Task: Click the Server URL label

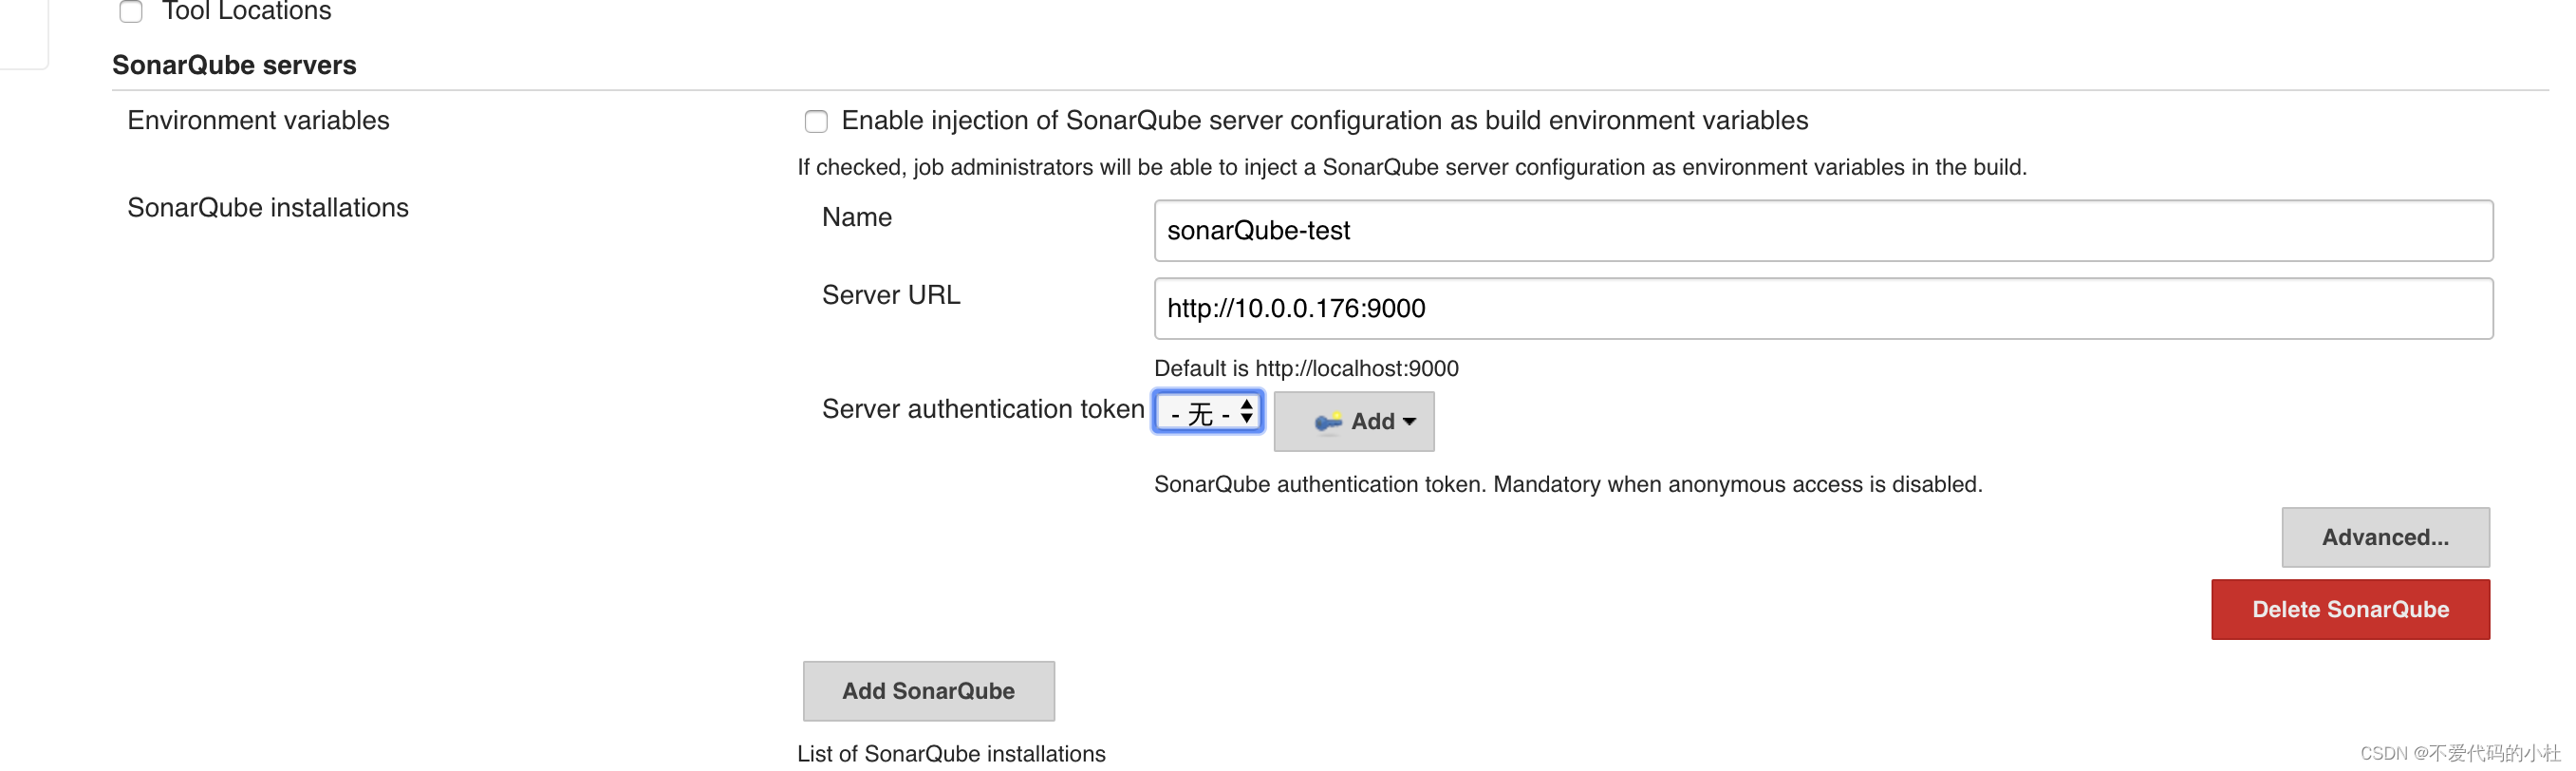Action: (x=891, y=295)
